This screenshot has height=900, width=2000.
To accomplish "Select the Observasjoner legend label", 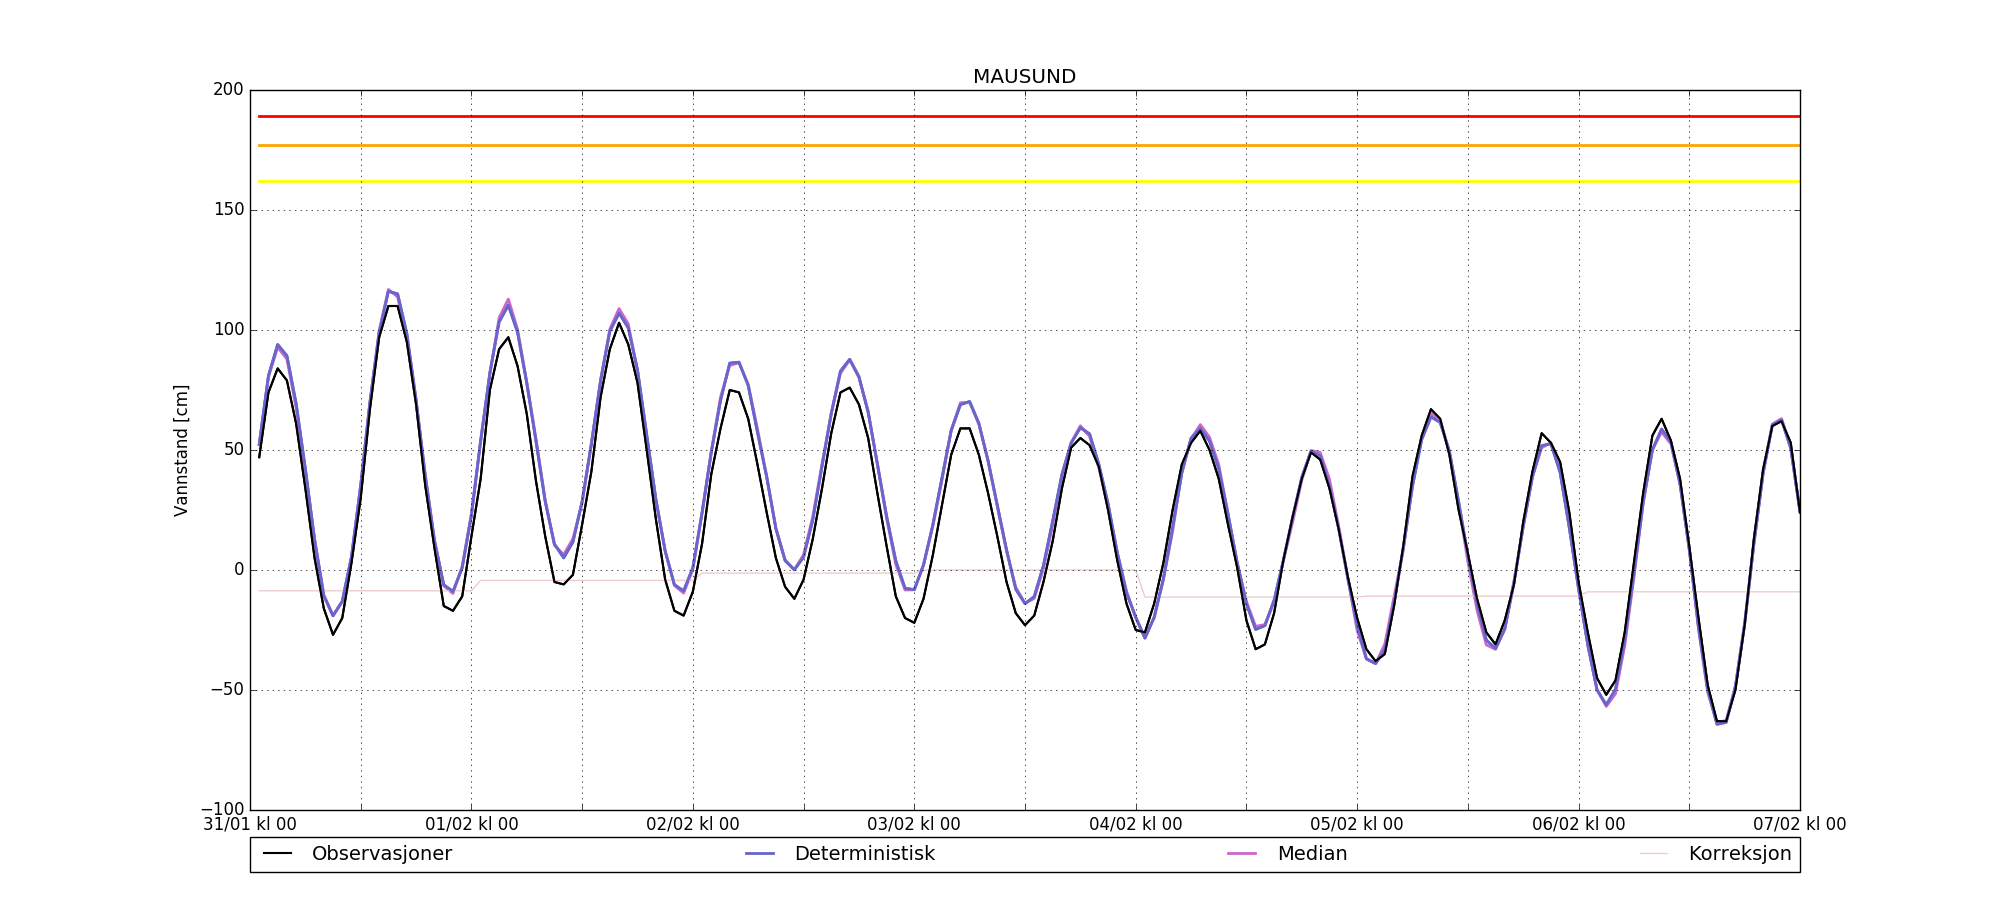I will click(x=381, y=854).
